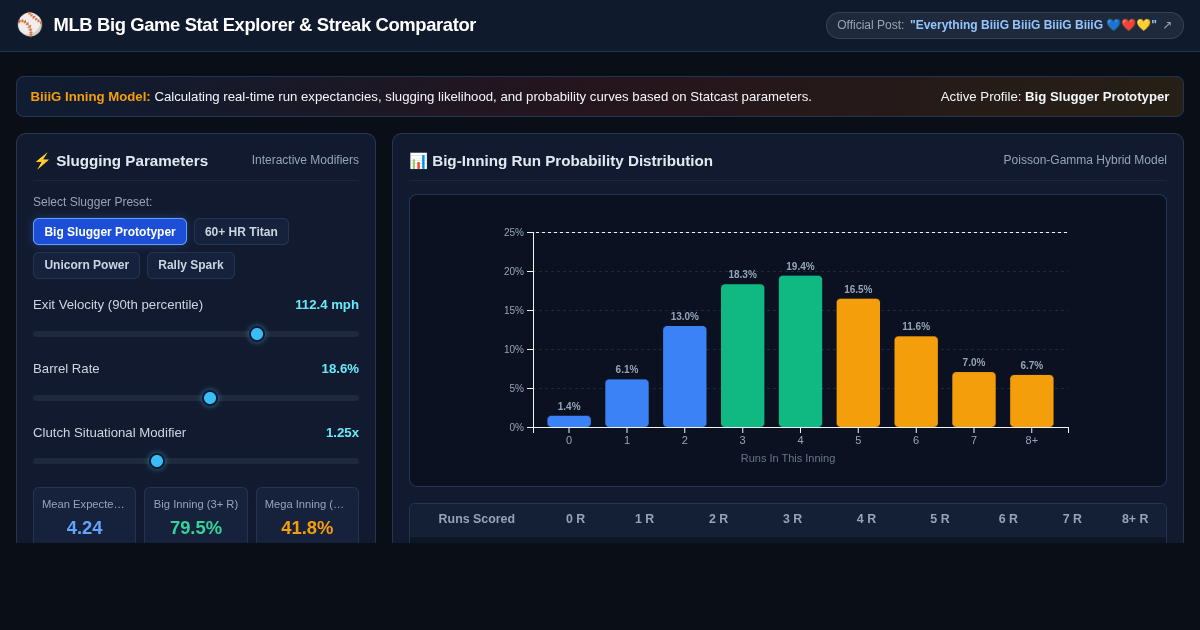
Task: Click the Big-Inning Run Probability Distribution heading
Action: pos(561,160)
